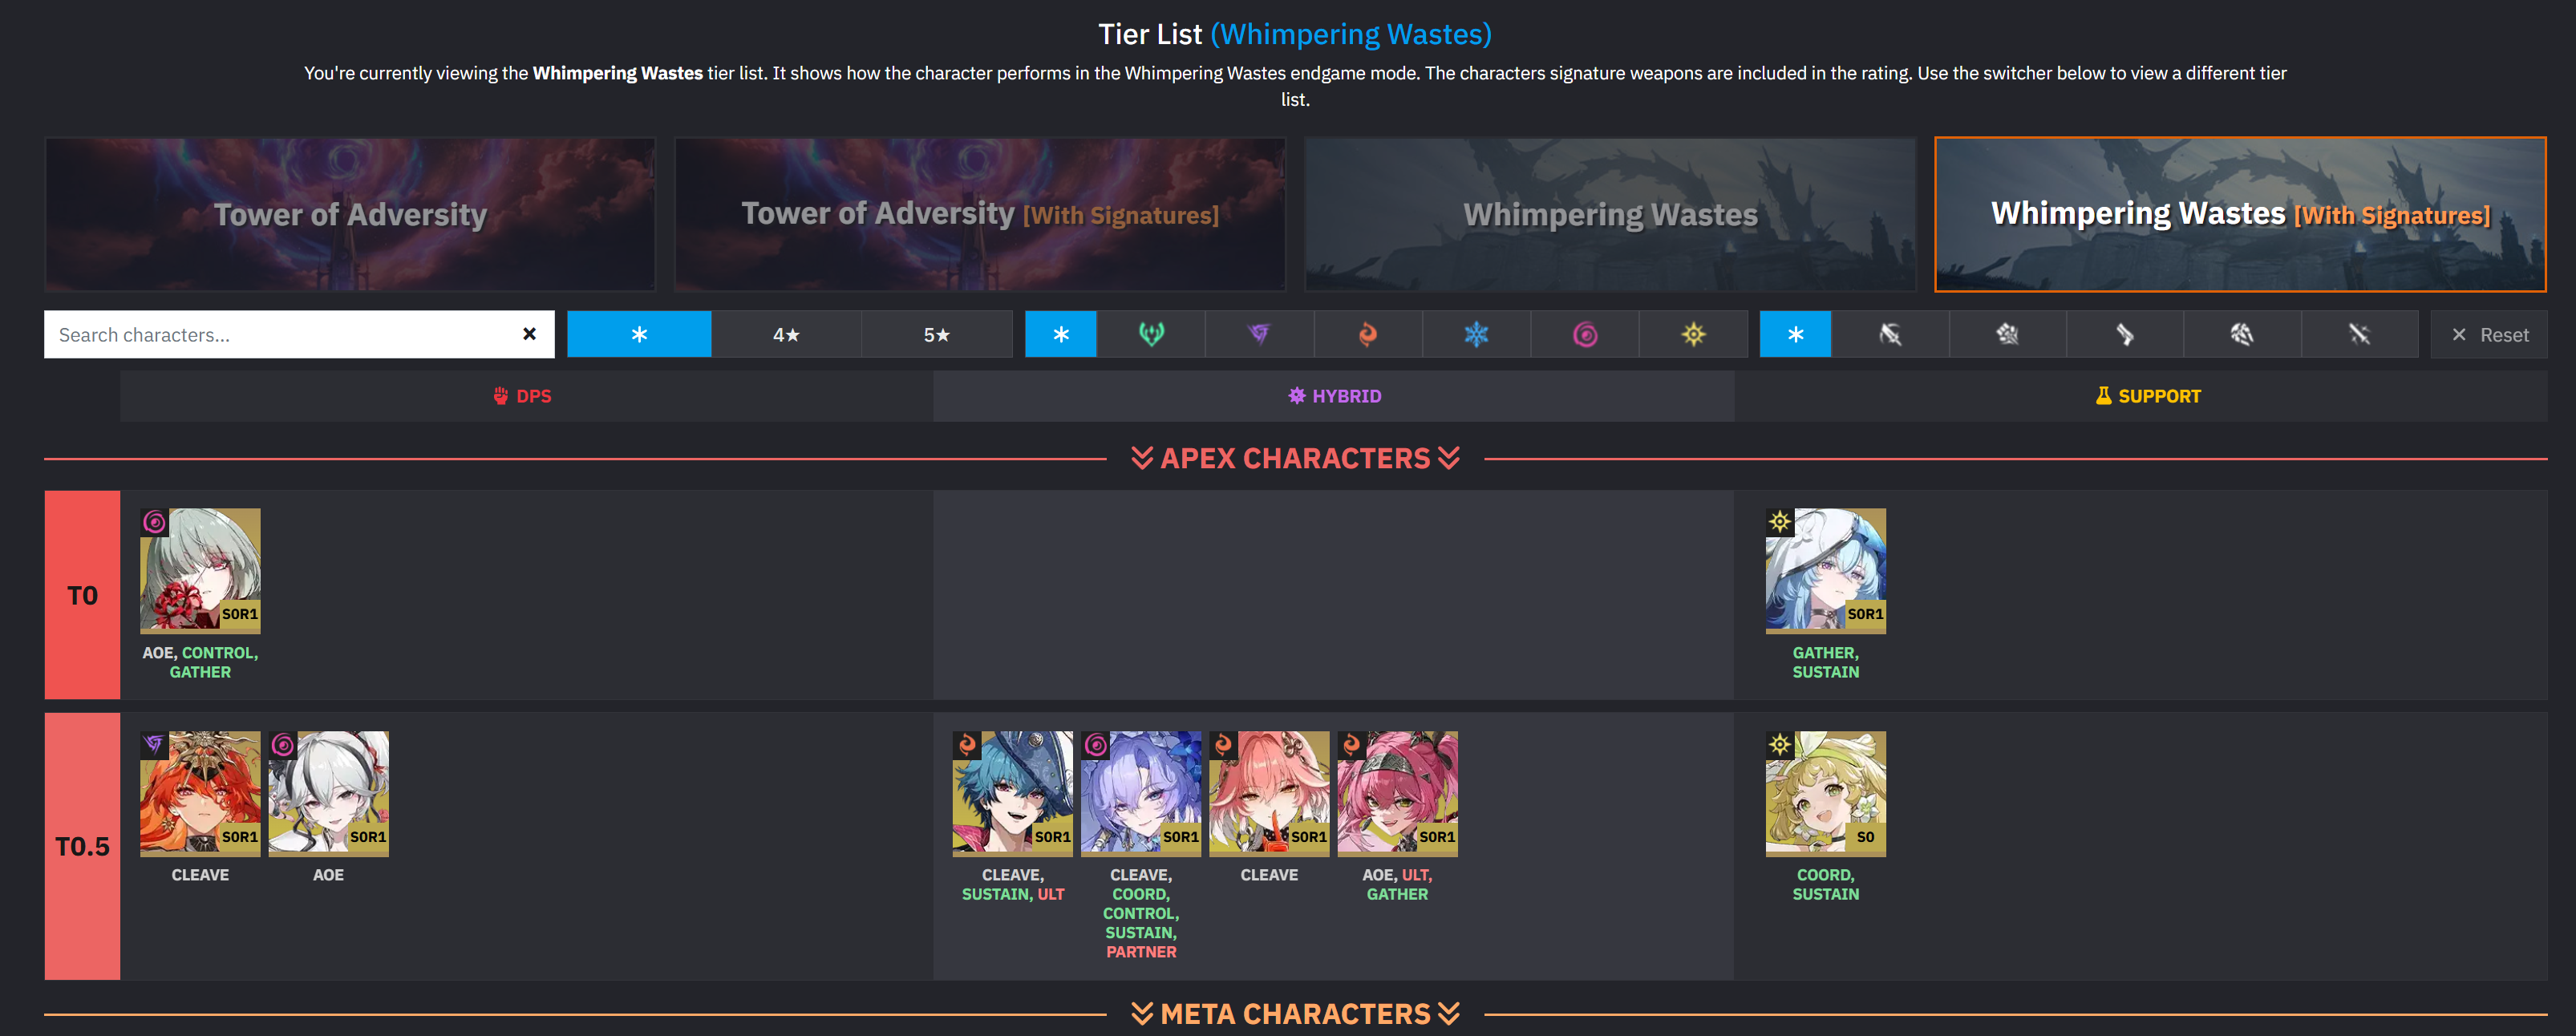Reset all filters with the Reset button

coord(2489,334)
